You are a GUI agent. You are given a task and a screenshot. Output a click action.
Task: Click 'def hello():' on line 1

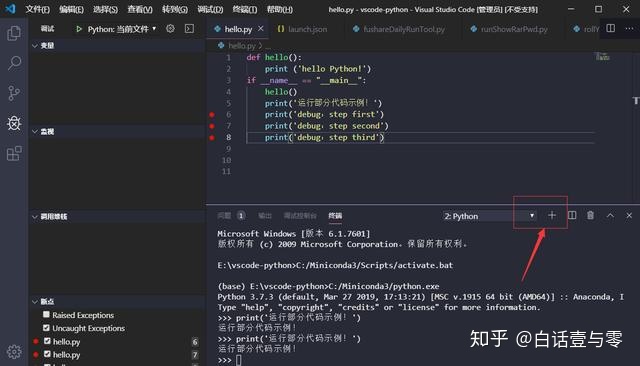point(274,58)
